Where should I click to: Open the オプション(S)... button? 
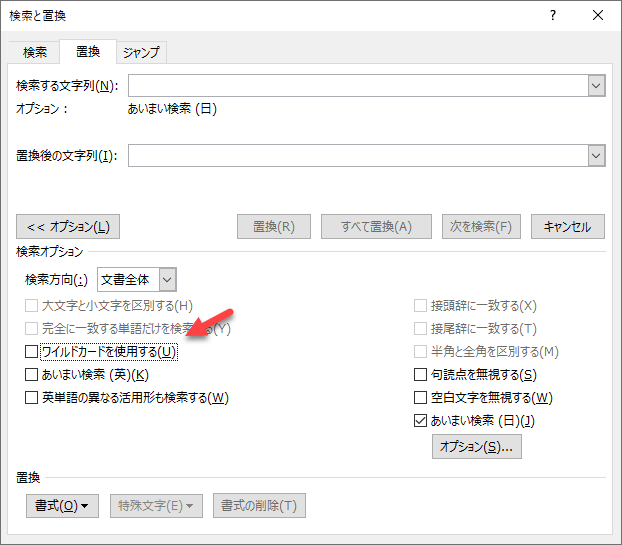pos(476,447)
